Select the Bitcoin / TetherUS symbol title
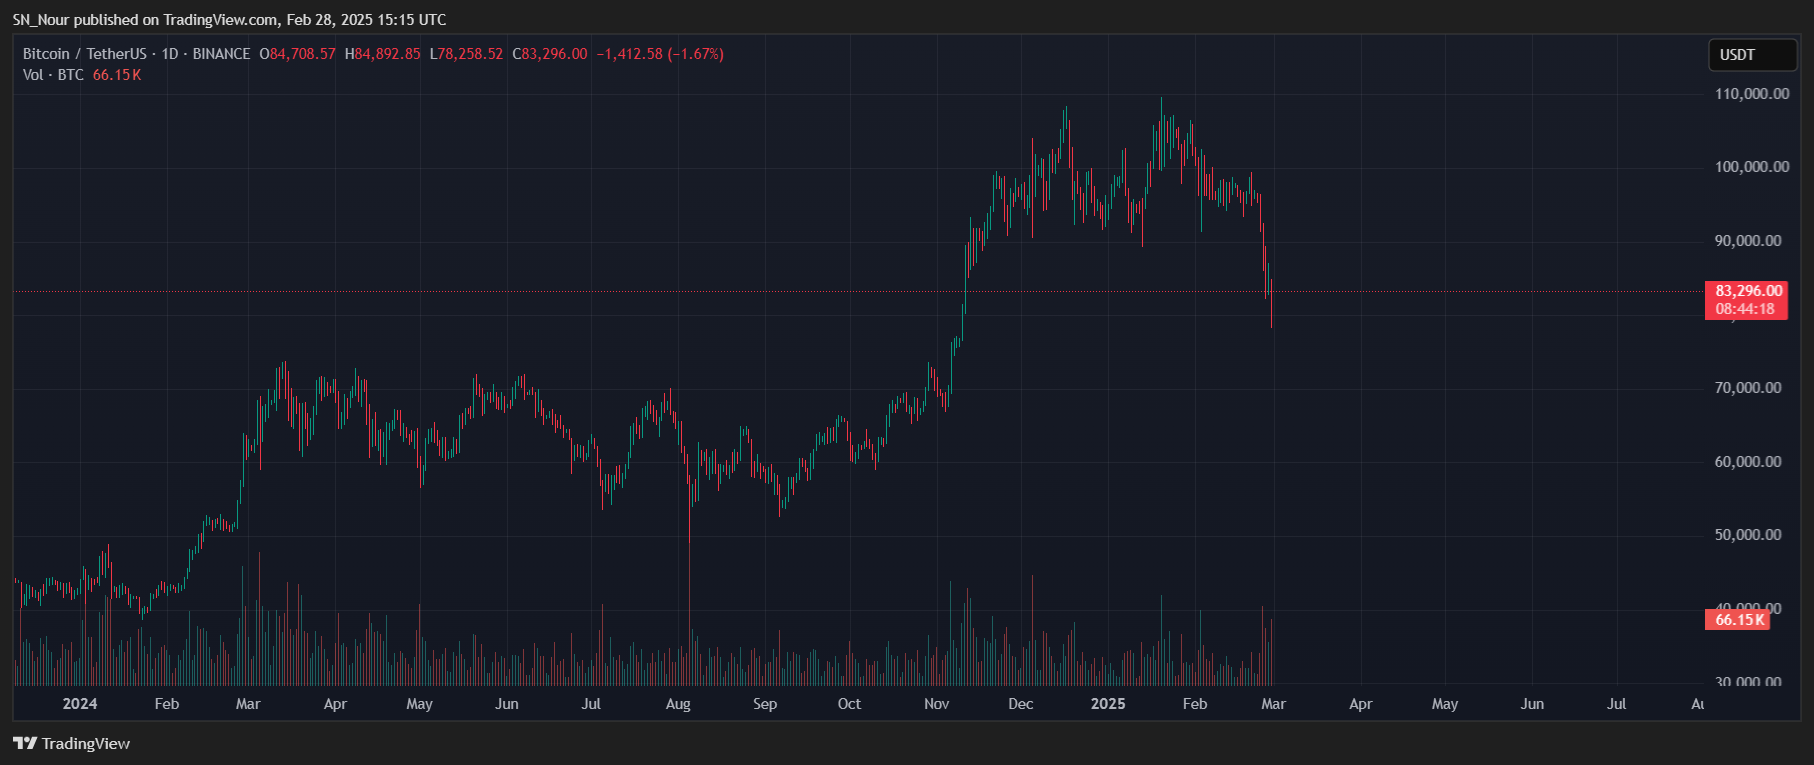This screenshot has height=765, width=1814. pos(85,54)
